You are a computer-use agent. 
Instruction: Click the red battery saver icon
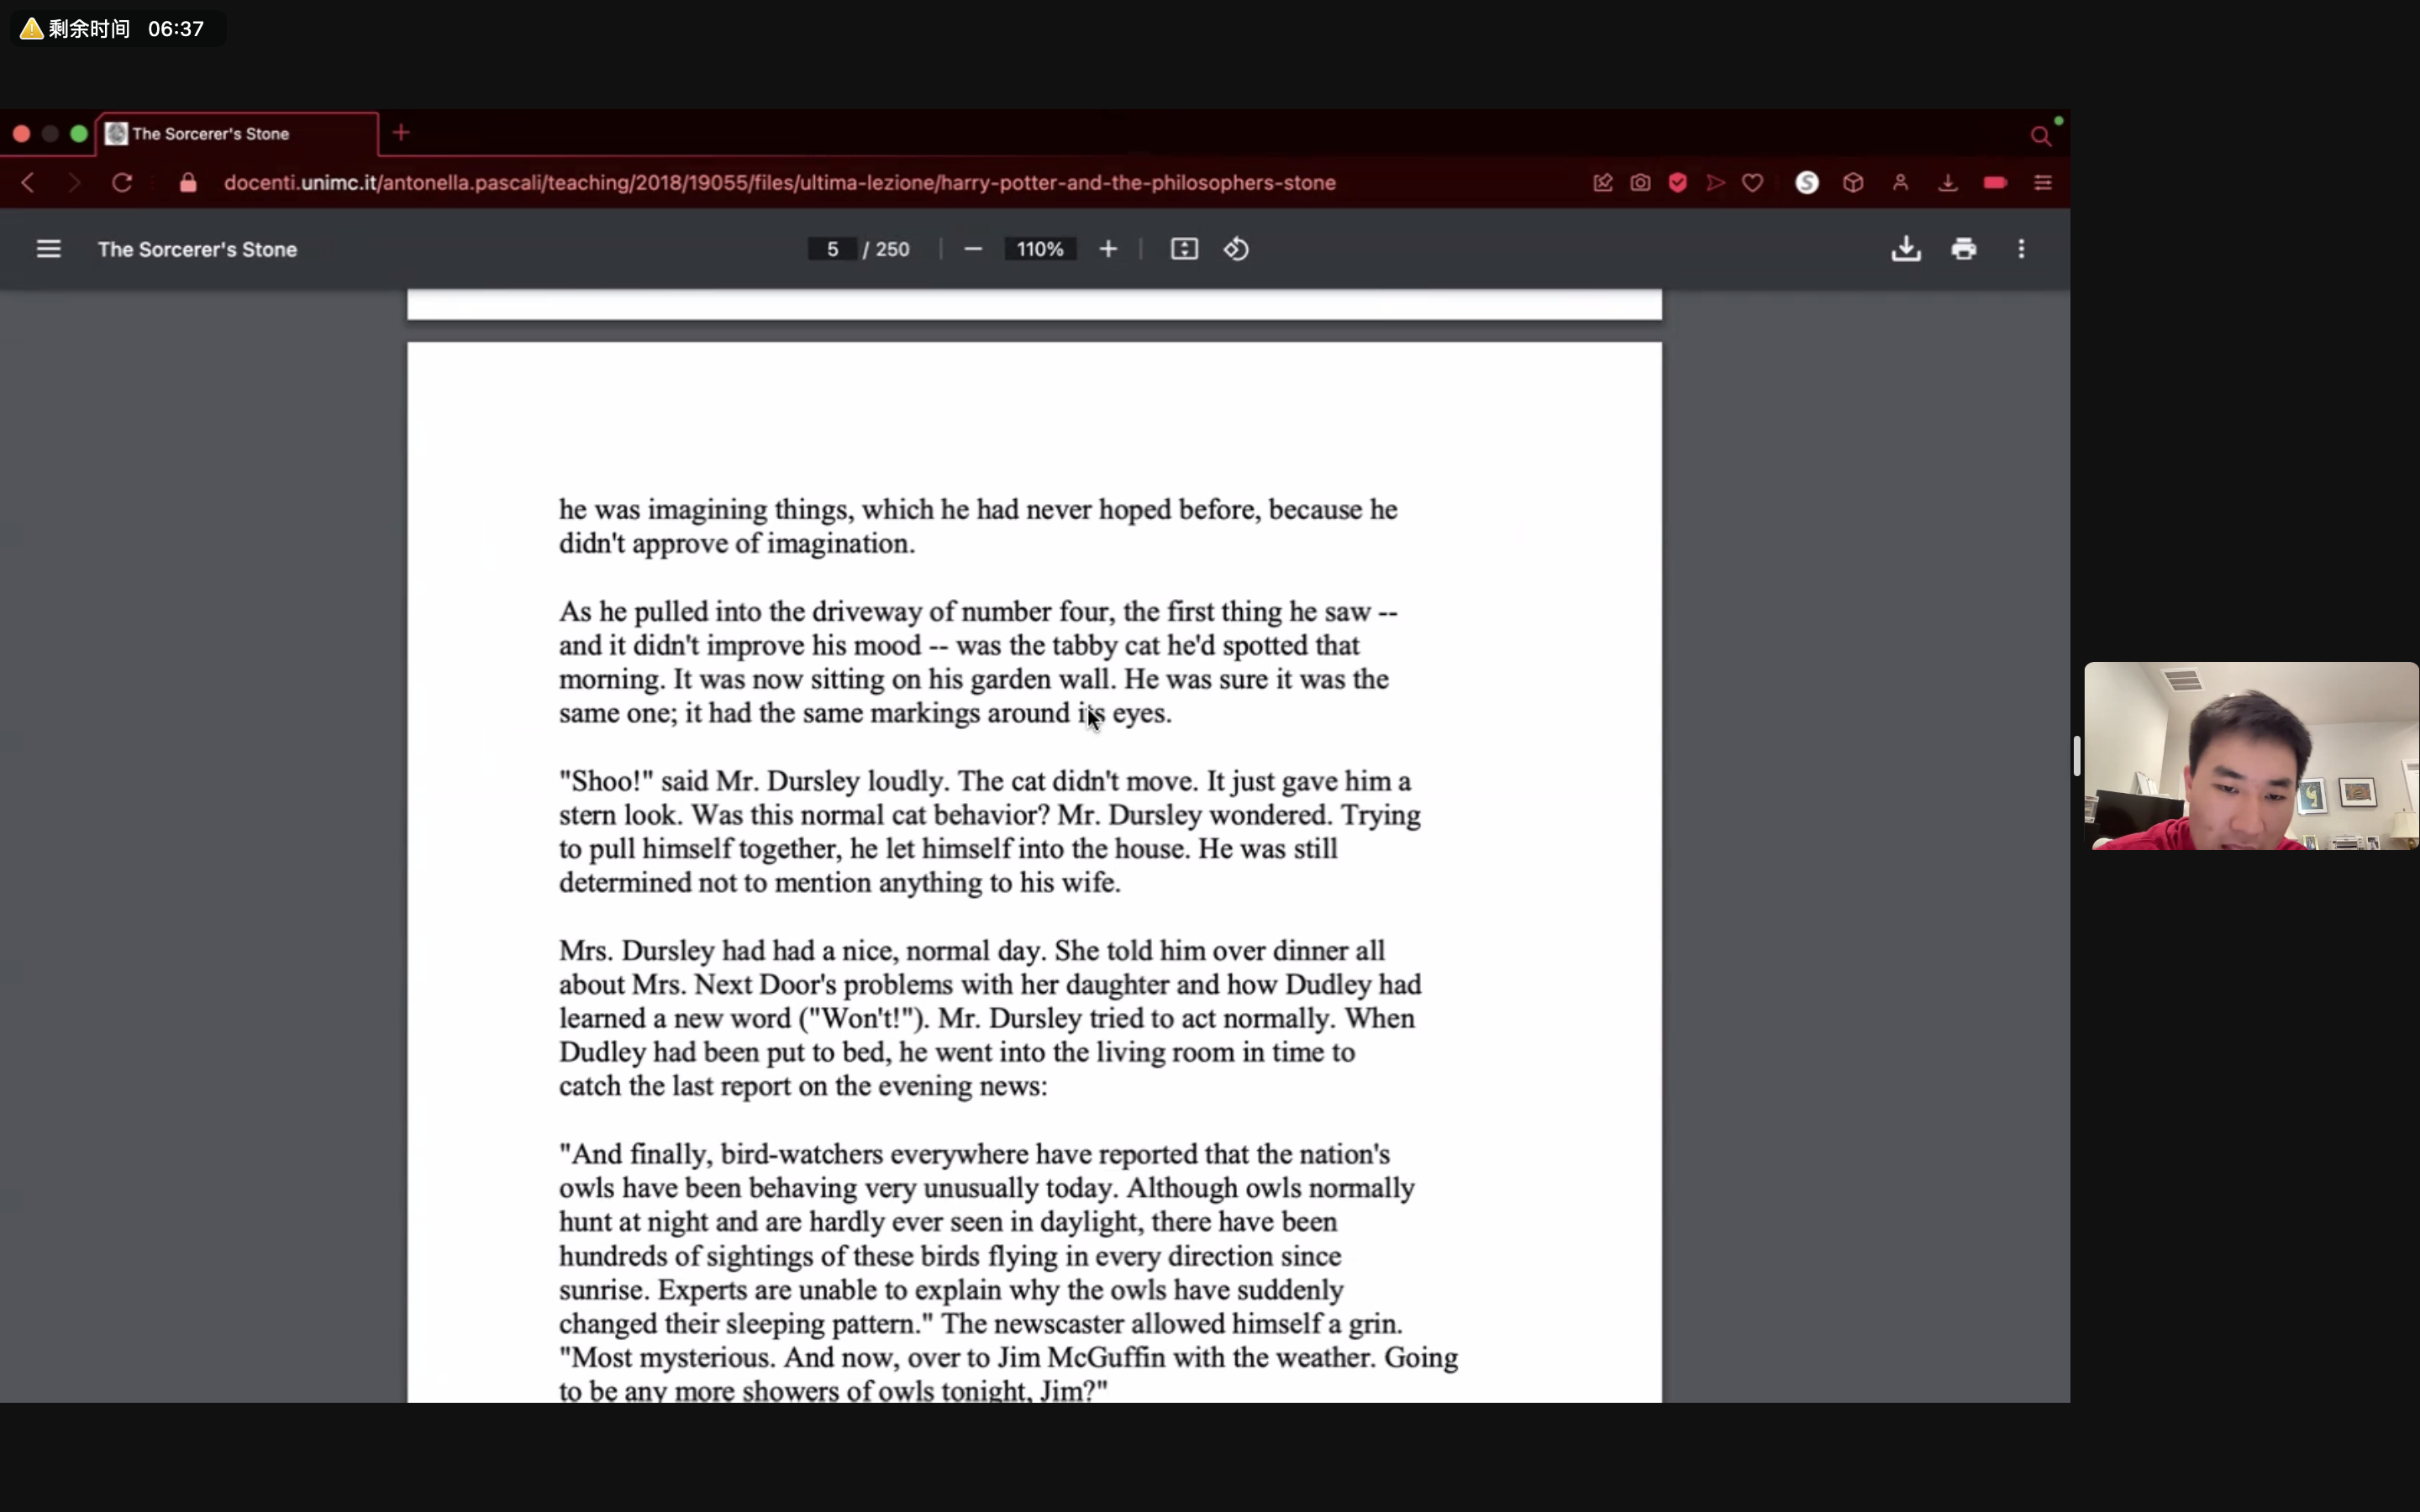pyautogui.click(x=1995, y=183)
